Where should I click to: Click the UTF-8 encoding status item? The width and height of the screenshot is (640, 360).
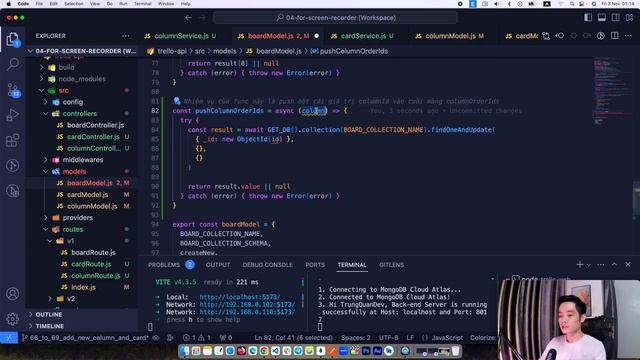click(x=388, y=338)
